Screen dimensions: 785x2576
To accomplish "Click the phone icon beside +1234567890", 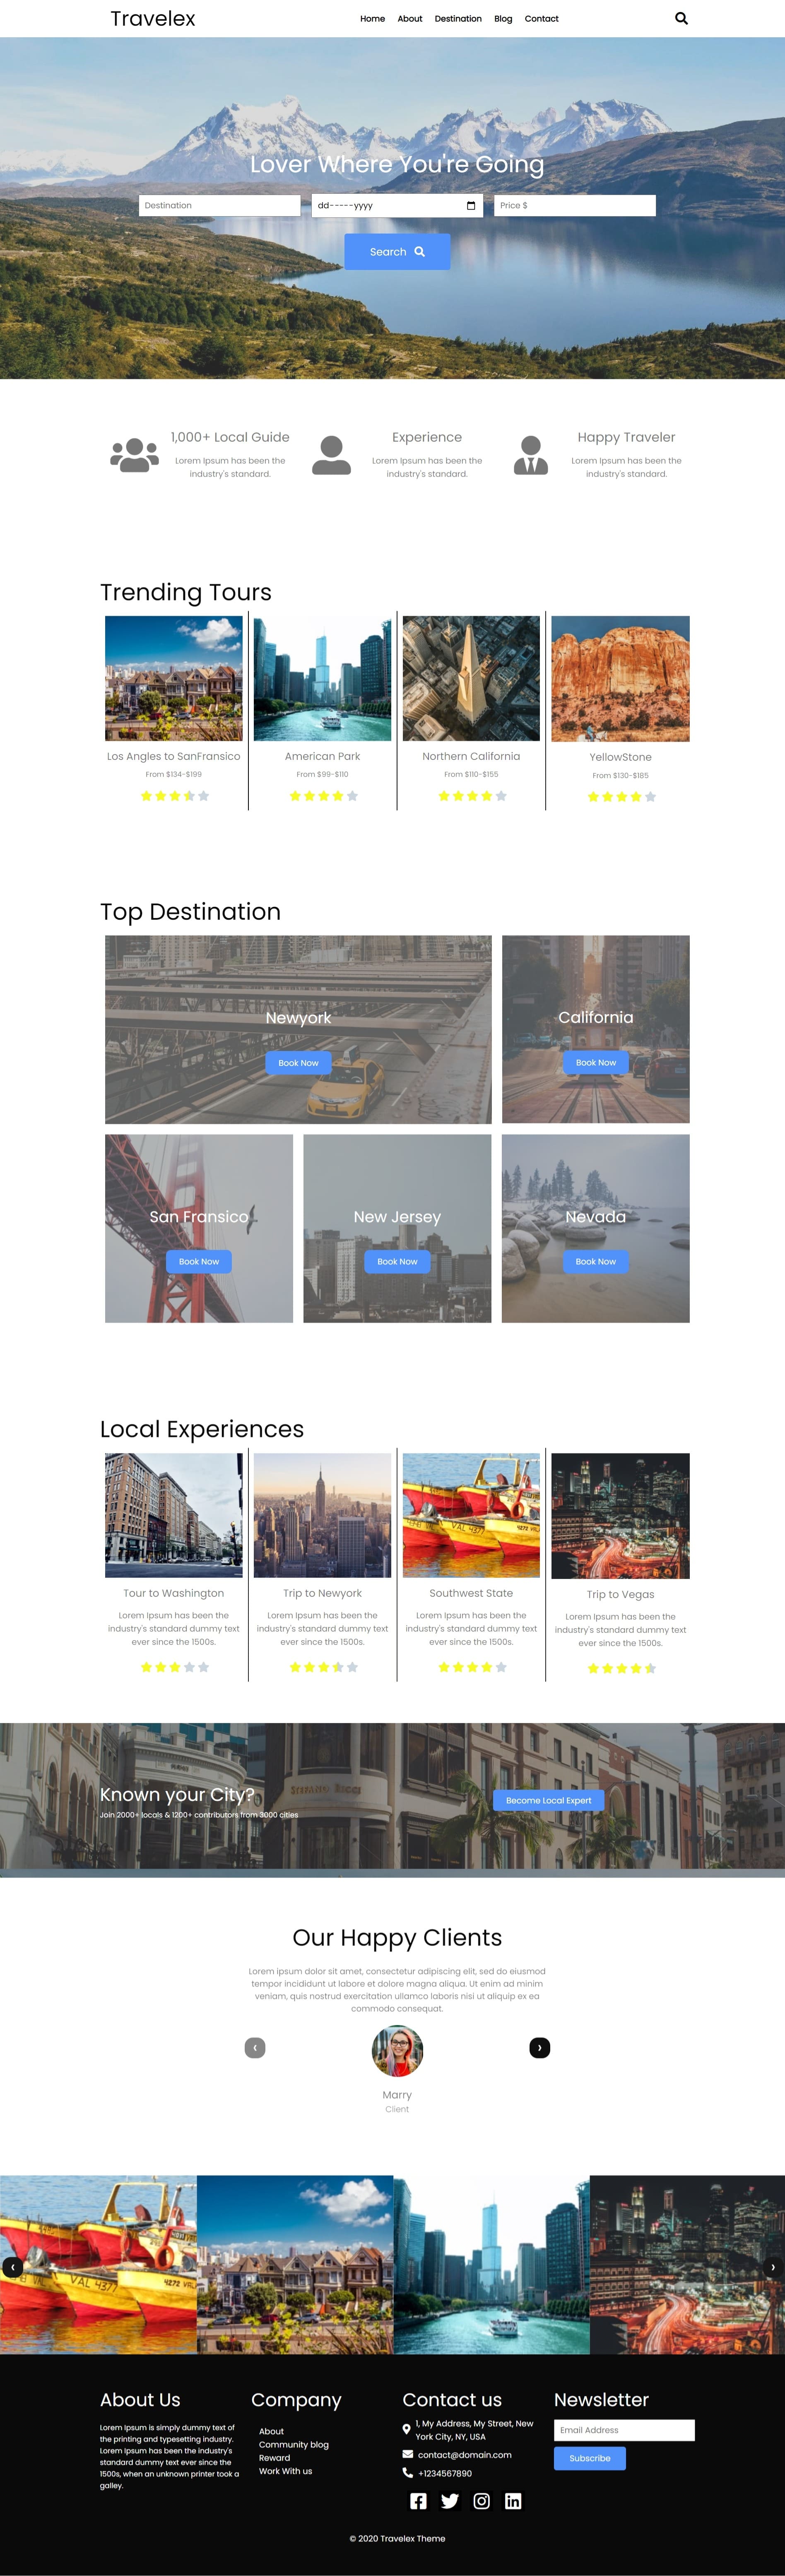I will [x=407, y=2473].
